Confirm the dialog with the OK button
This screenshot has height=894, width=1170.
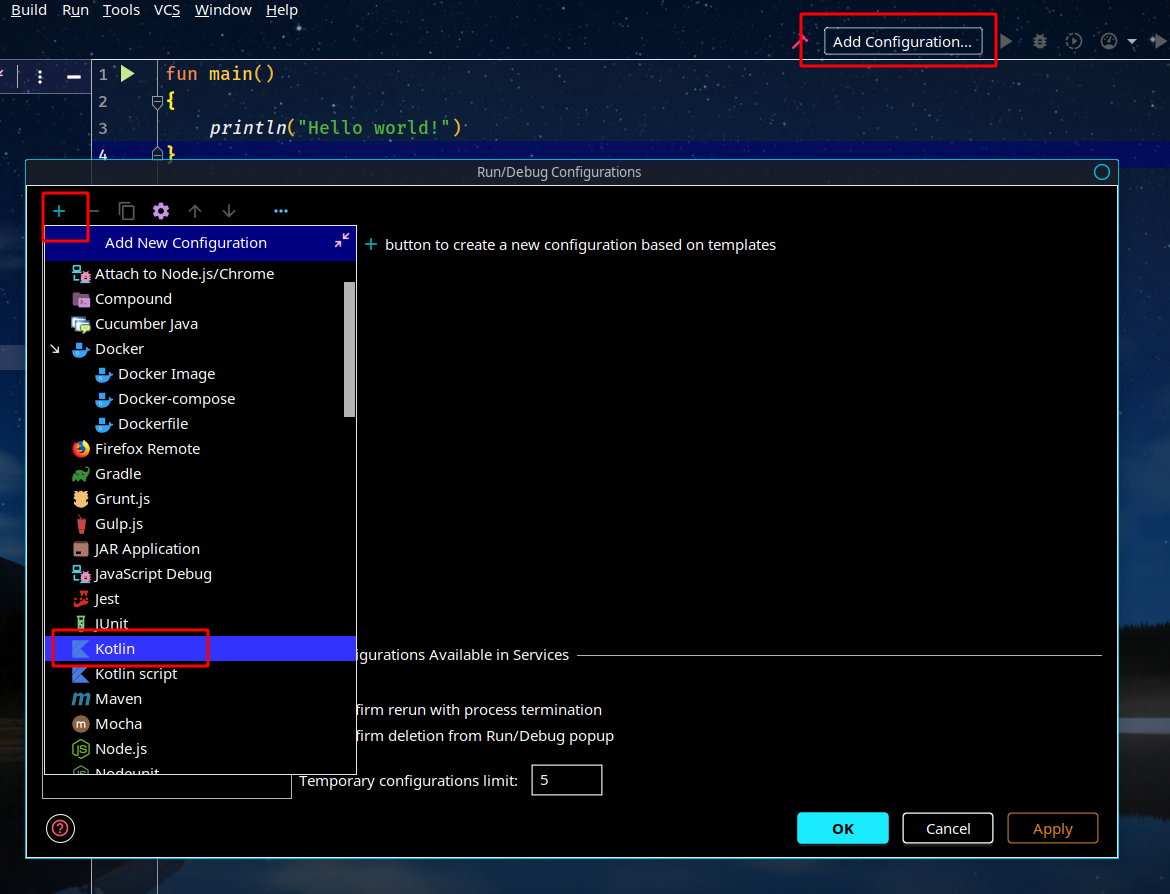(x=843, y=828)
